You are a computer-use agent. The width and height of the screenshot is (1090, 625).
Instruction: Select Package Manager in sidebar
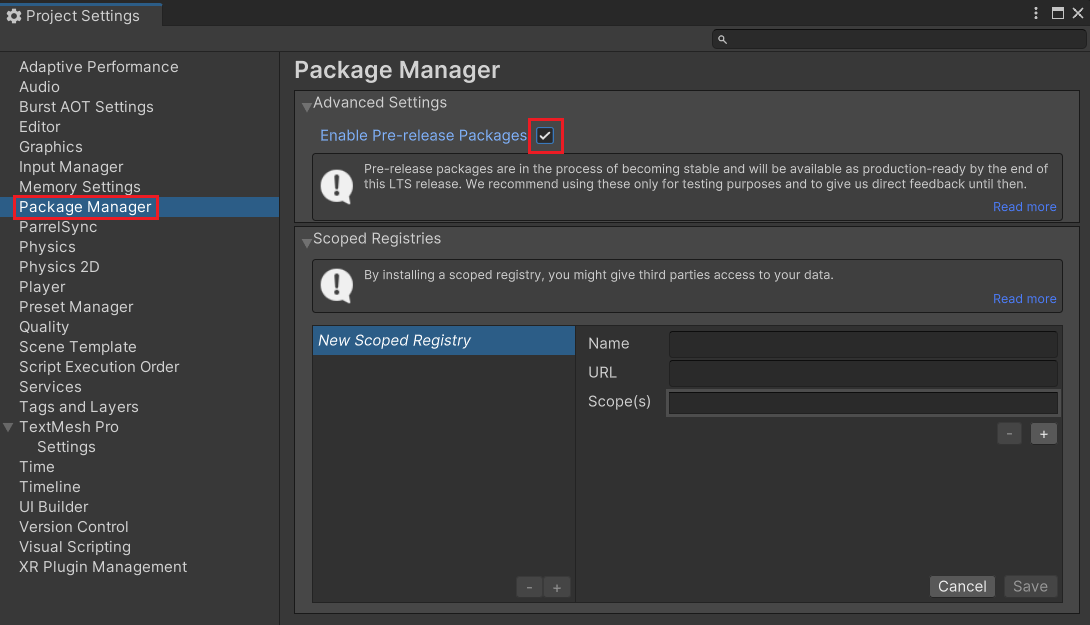pos(85,207)
